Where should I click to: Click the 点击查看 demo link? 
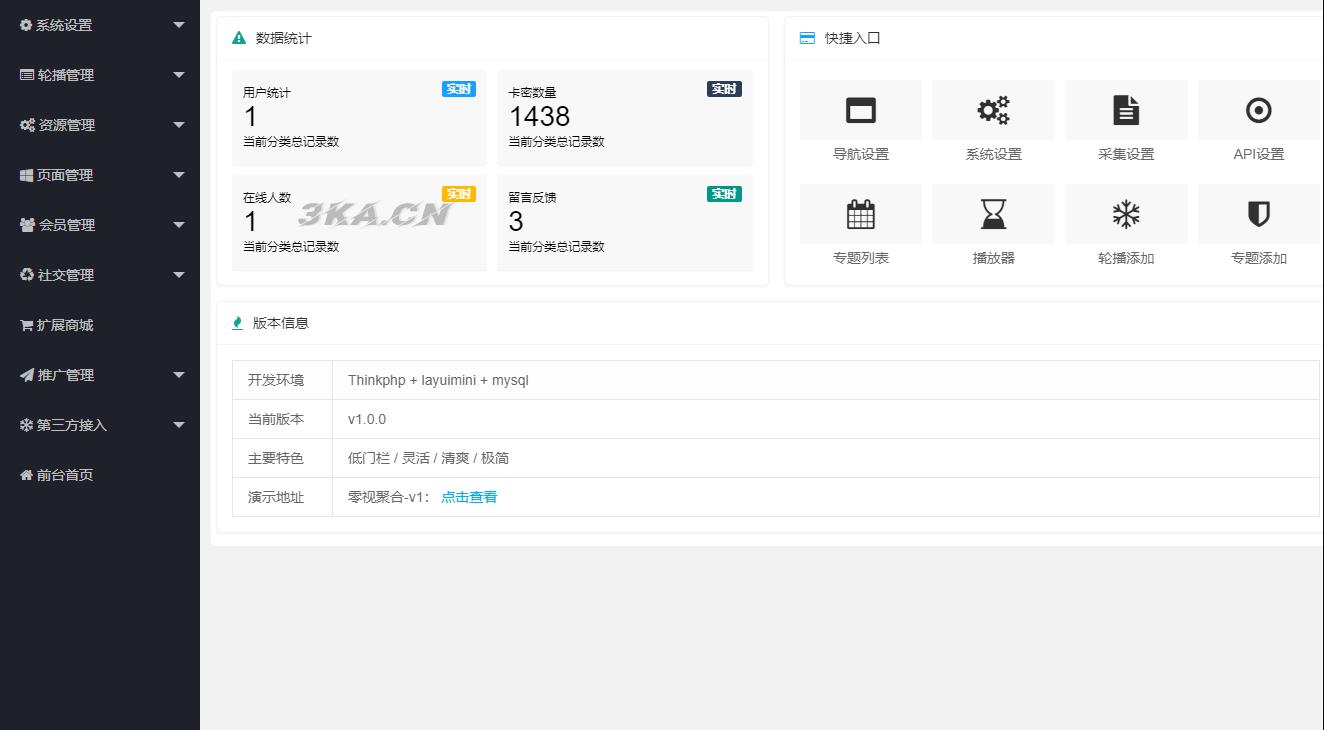[469, 497]
